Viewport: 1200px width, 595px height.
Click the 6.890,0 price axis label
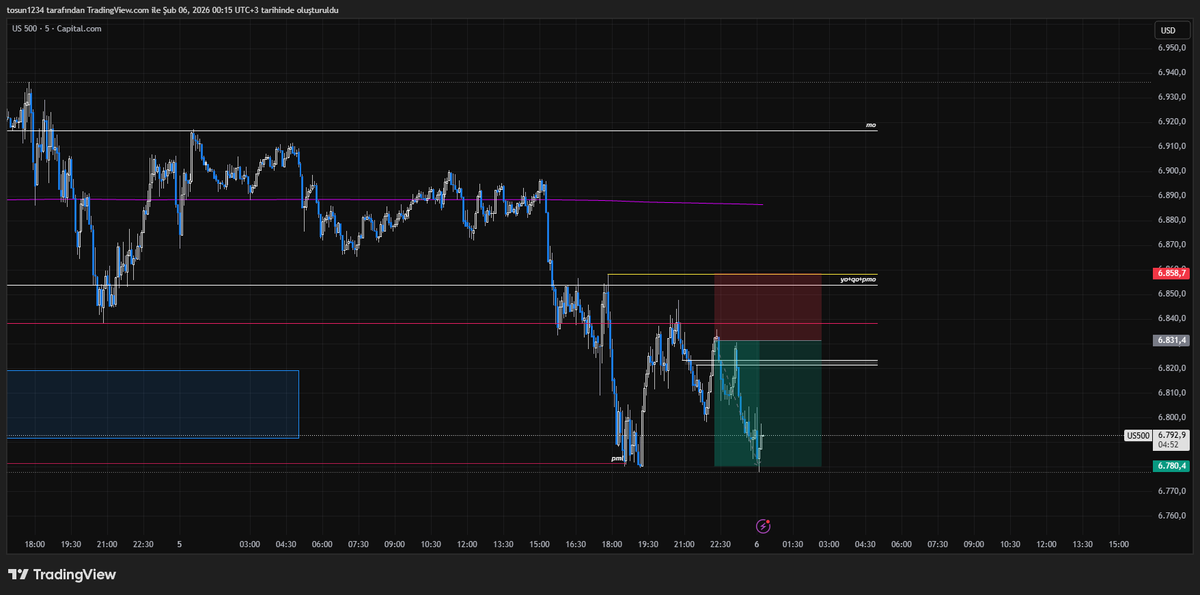[1172, 196]
